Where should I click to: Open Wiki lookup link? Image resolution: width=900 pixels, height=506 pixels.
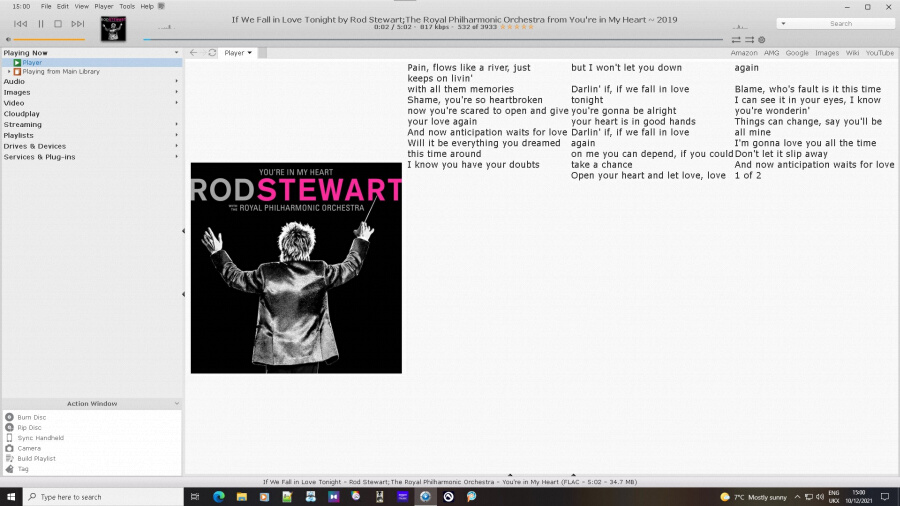point(852,53)
